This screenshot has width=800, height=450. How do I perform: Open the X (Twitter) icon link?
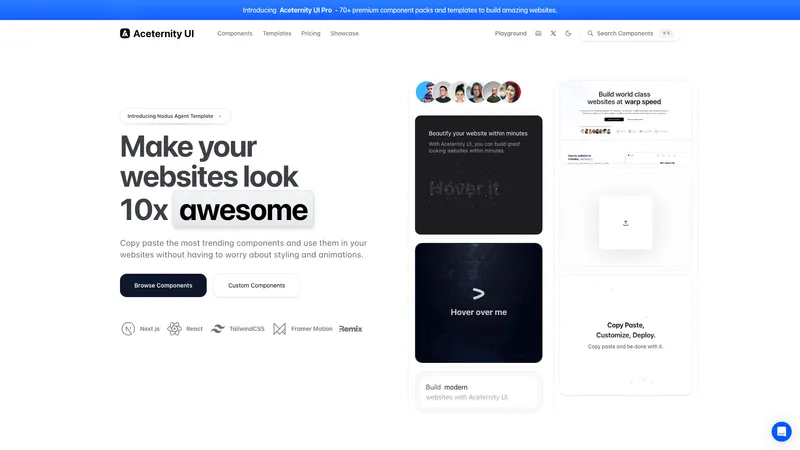pyautogui.click(x=553, y=34)
